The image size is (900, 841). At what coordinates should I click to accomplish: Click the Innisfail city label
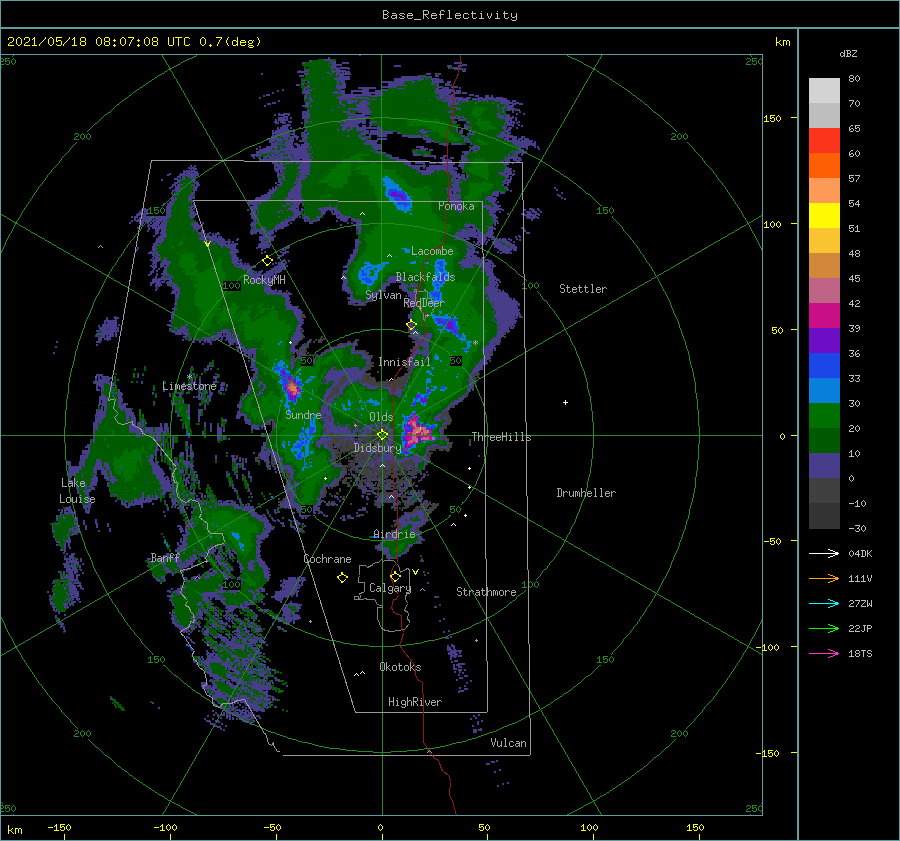point(404,362)
